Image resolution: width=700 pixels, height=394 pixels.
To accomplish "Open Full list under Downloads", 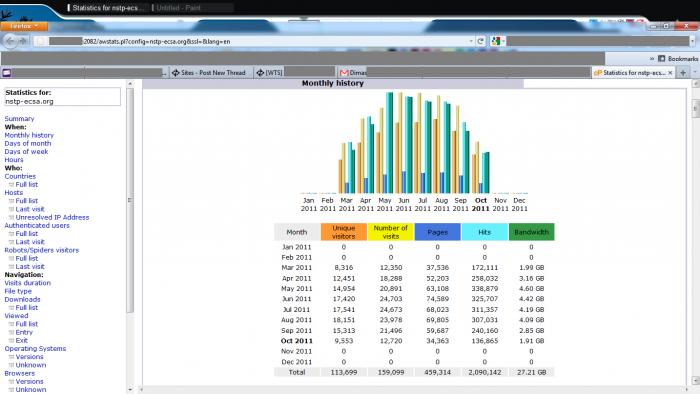I will (x=27, y=307).
